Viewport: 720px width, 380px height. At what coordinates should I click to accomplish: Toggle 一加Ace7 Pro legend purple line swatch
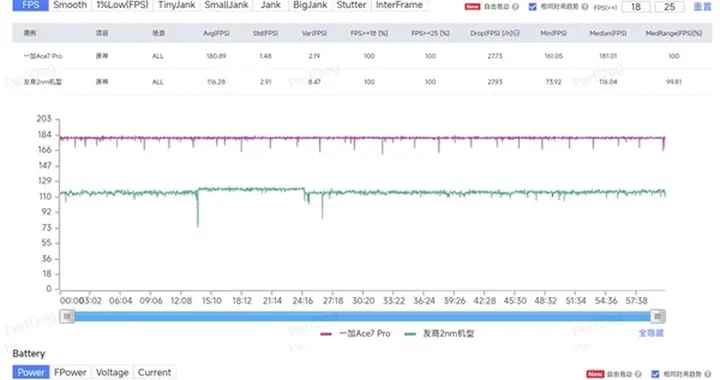pos(326,334)
